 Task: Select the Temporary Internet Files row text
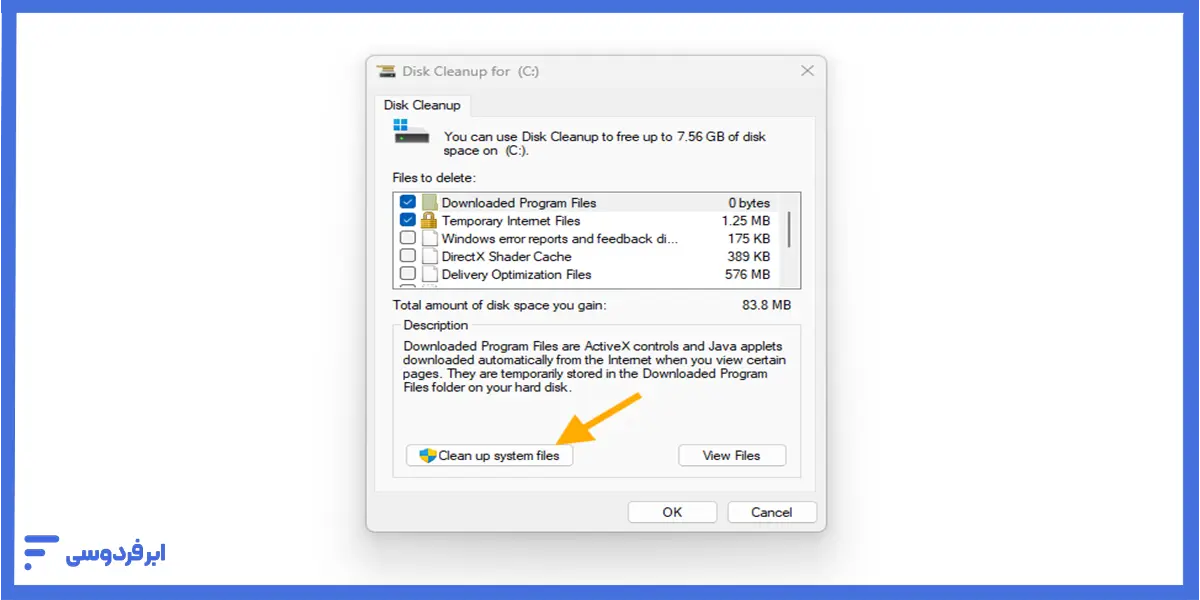pyautogui.click(x=511, y=220)
